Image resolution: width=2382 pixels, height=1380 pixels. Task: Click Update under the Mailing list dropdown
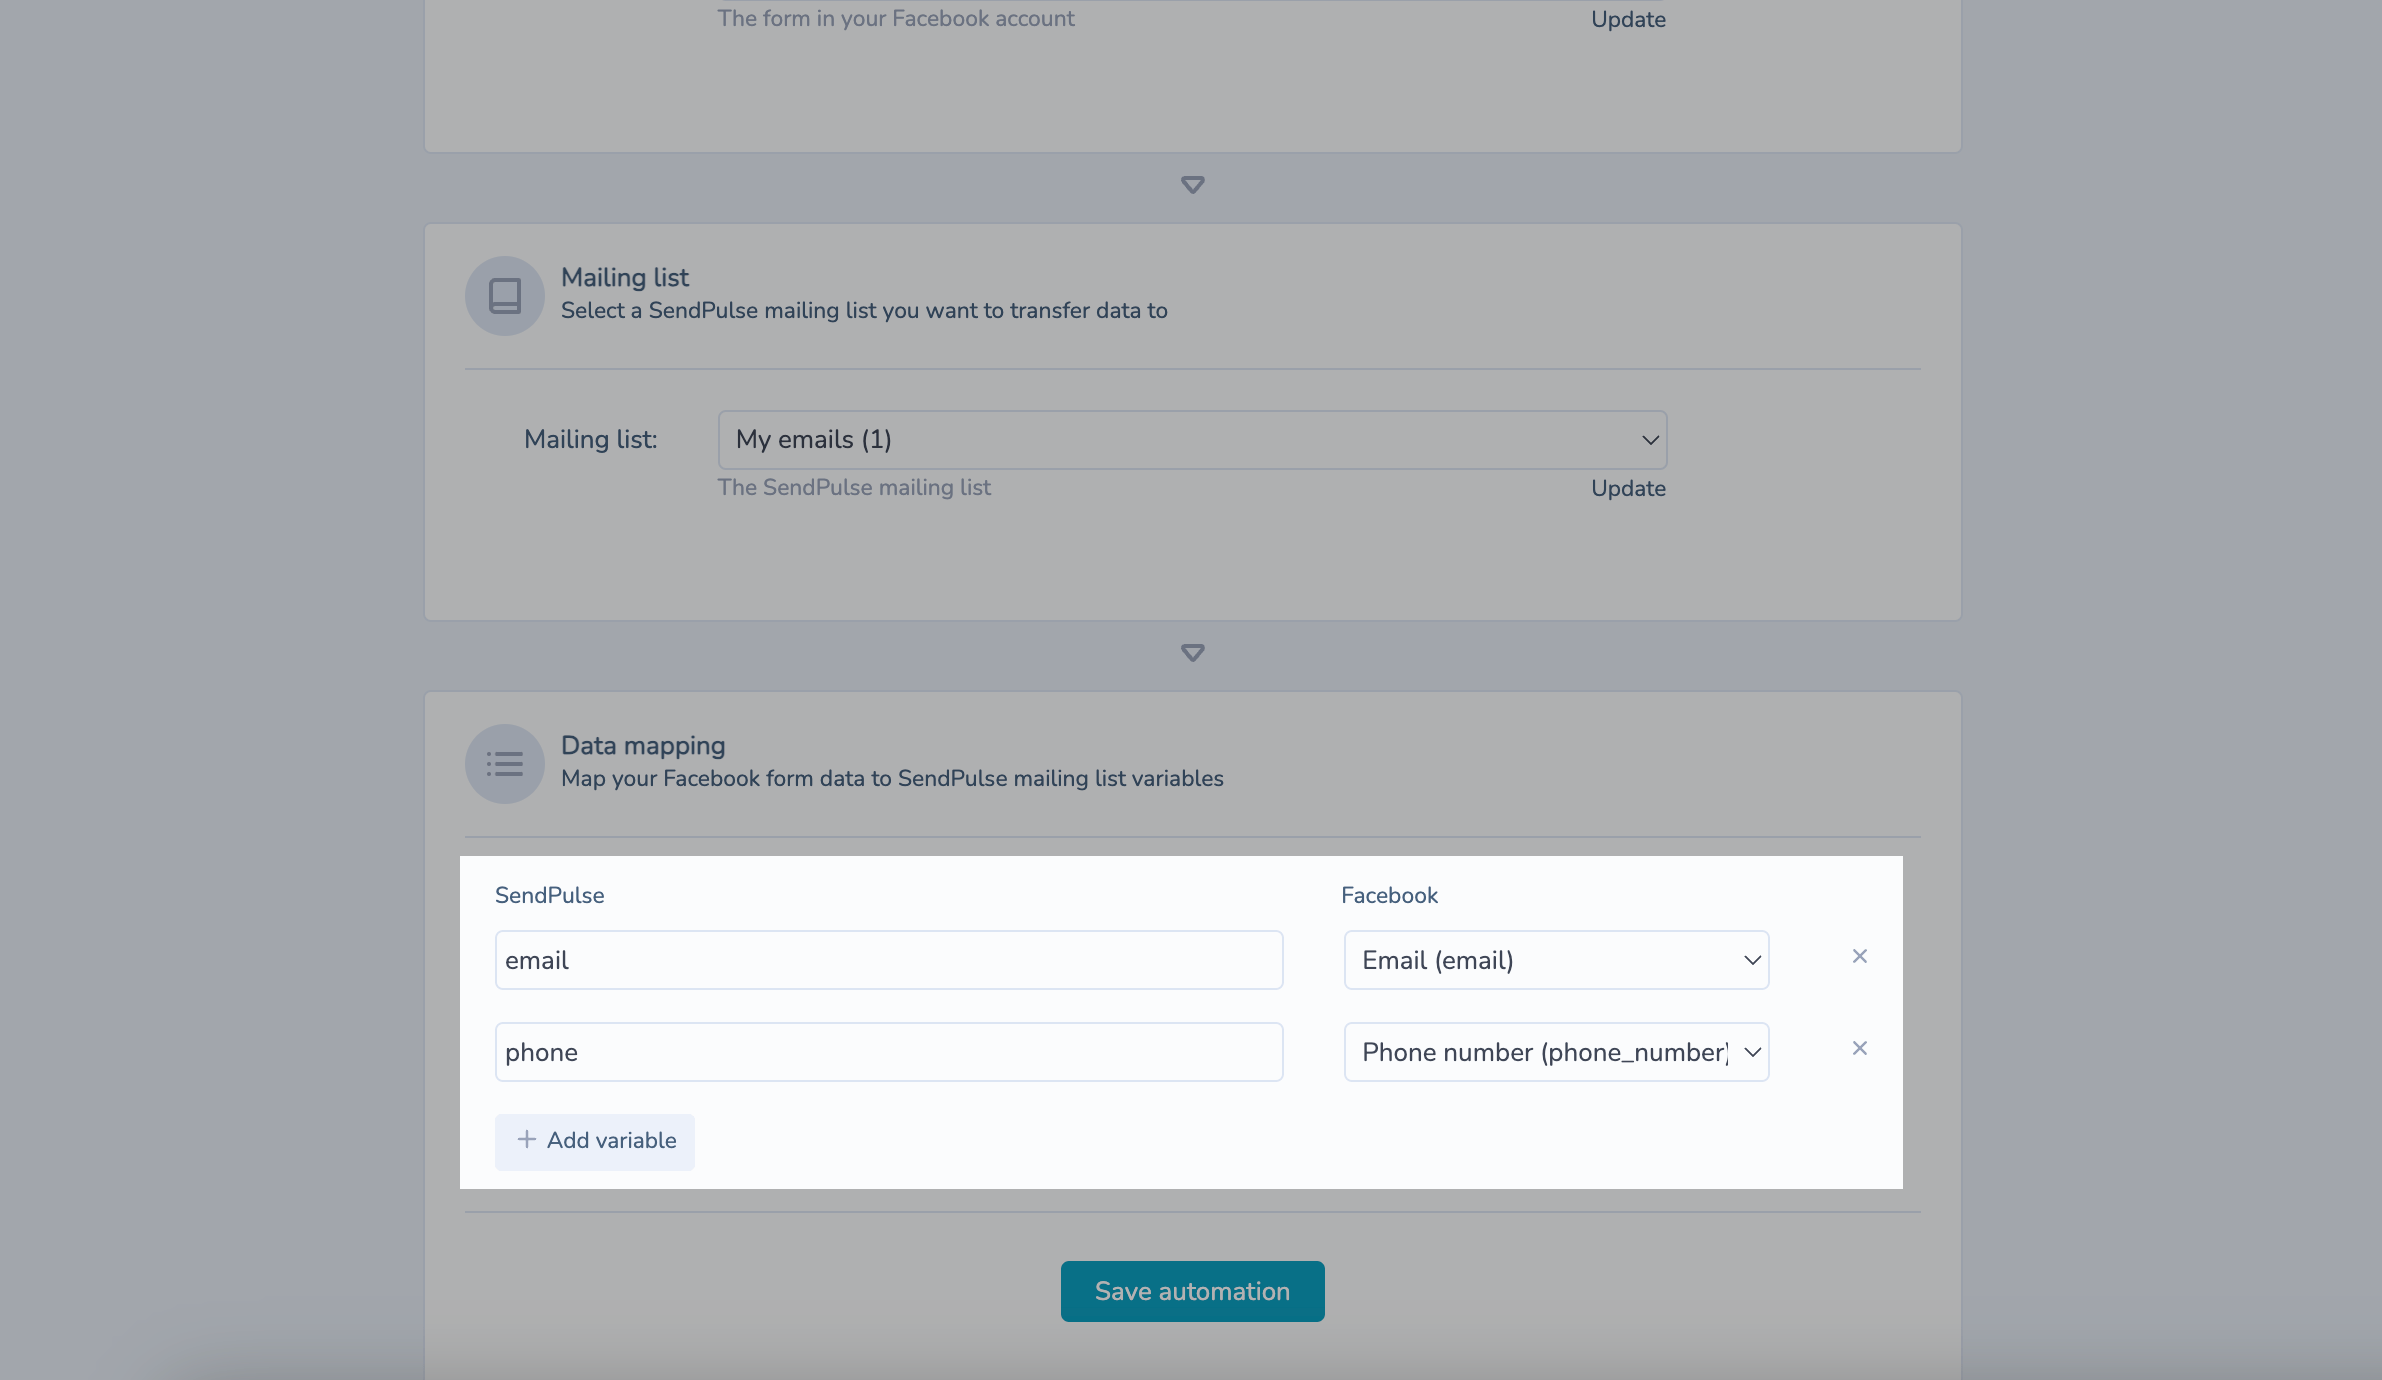pyautogui.click(x=1628, y=489)
